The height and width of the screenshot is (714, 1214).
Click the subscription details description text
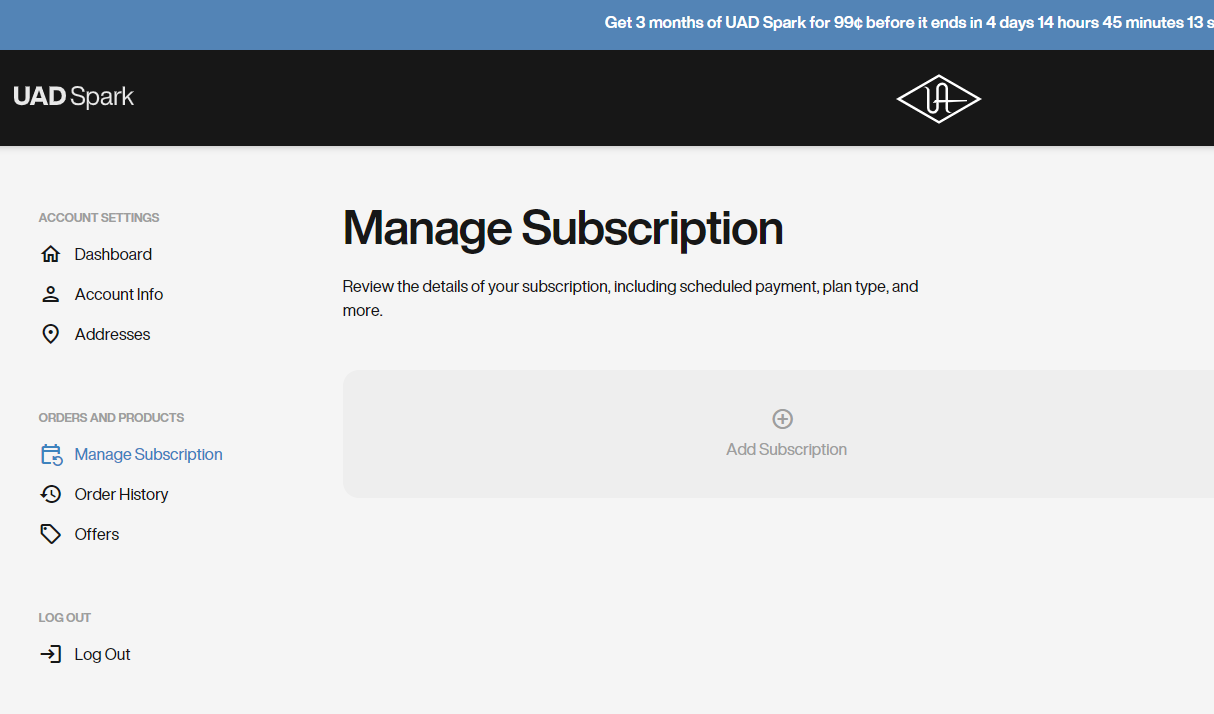coord(630,298)
